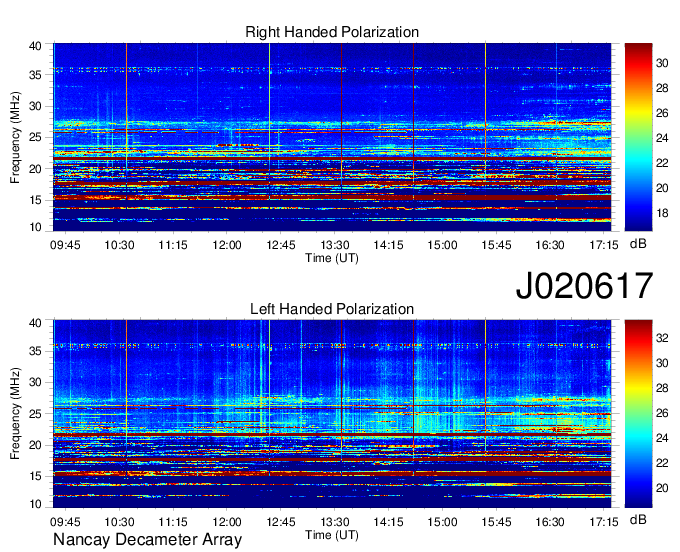Viewport: 680px width, 552px height.
Task: Click the 10:30 time tick on right-handed plot
Action: [x=119, y=245]
